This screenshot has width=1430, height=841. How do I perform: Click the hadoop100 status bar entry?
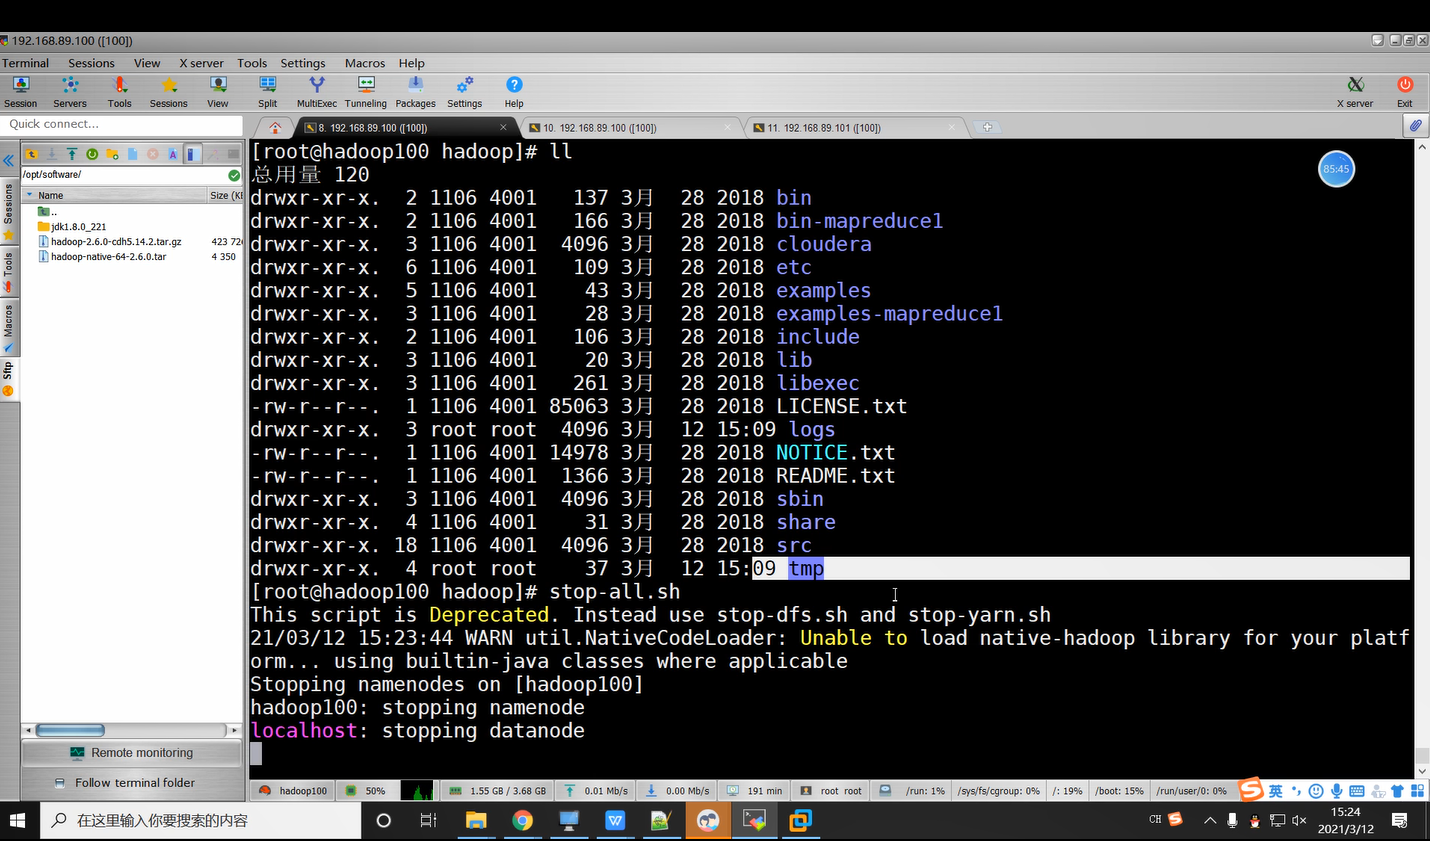pyautogui.click(x=293, y=791)
